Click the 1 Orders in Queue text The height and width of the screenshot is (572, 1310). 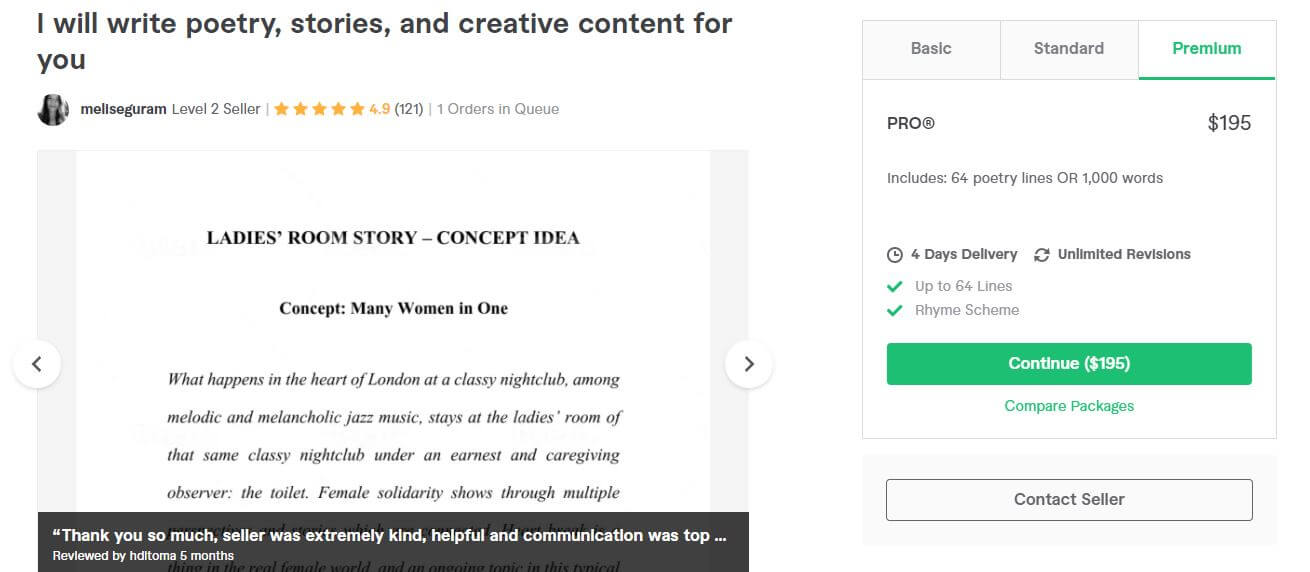[498, 109]
